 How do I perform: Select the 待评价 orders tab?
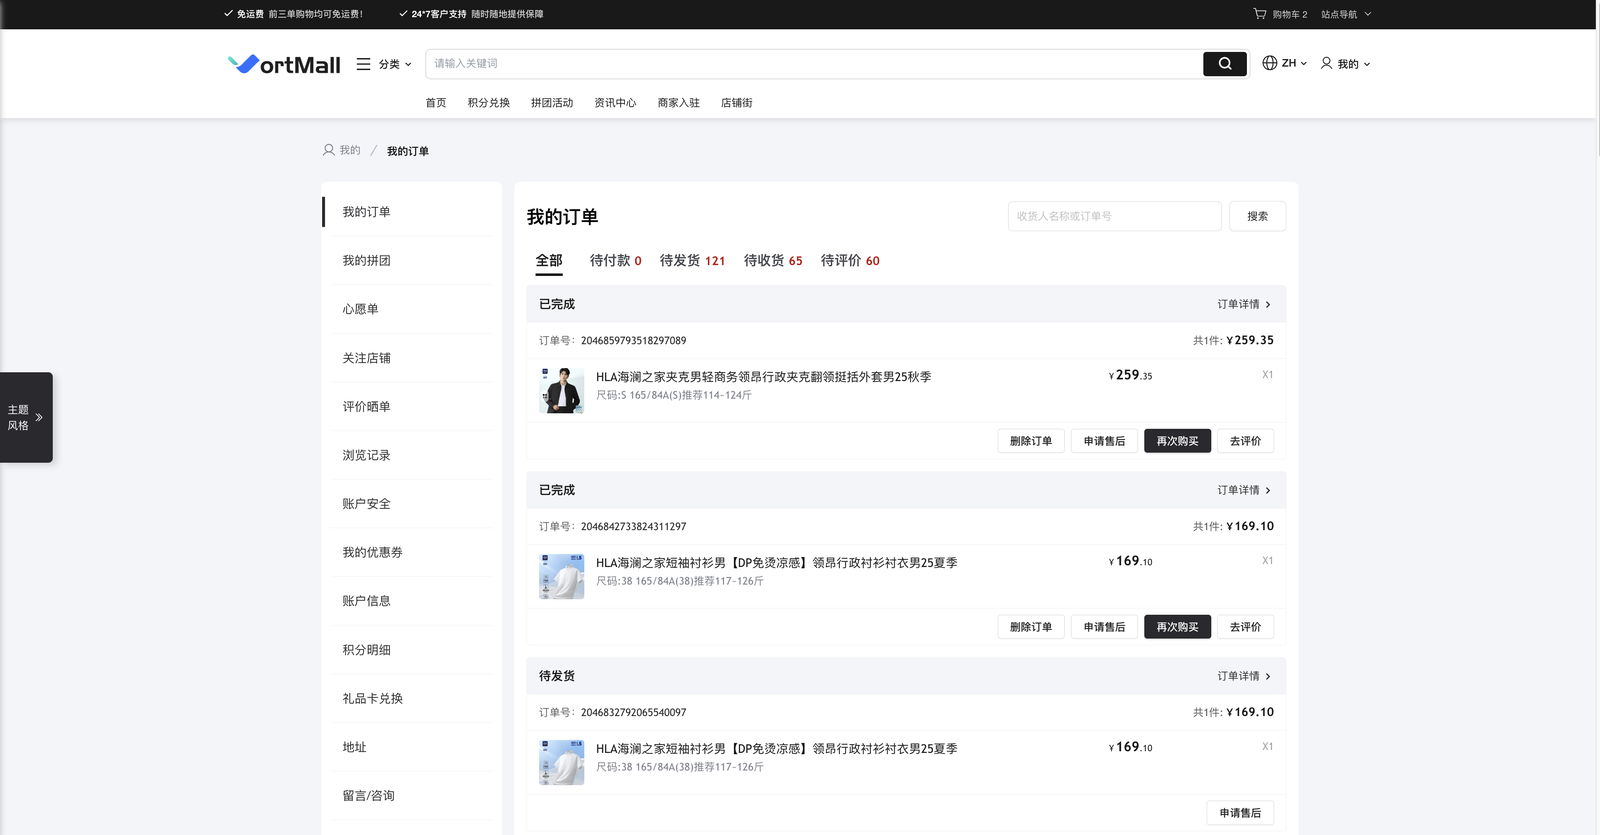tap(849, 260)
